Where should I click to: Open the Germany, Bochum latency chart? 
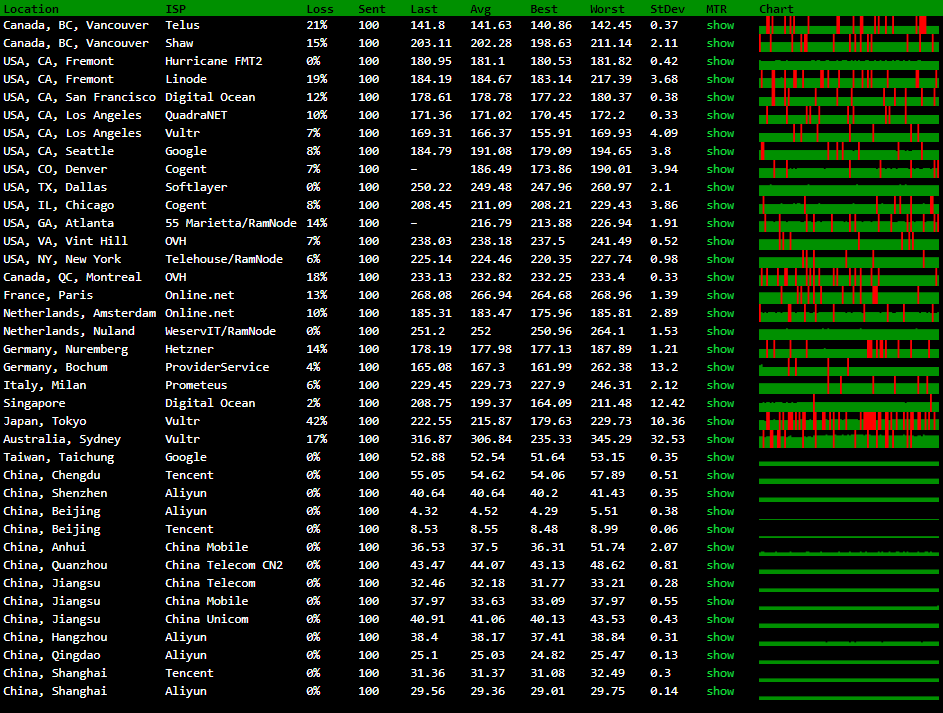point(849,367)
